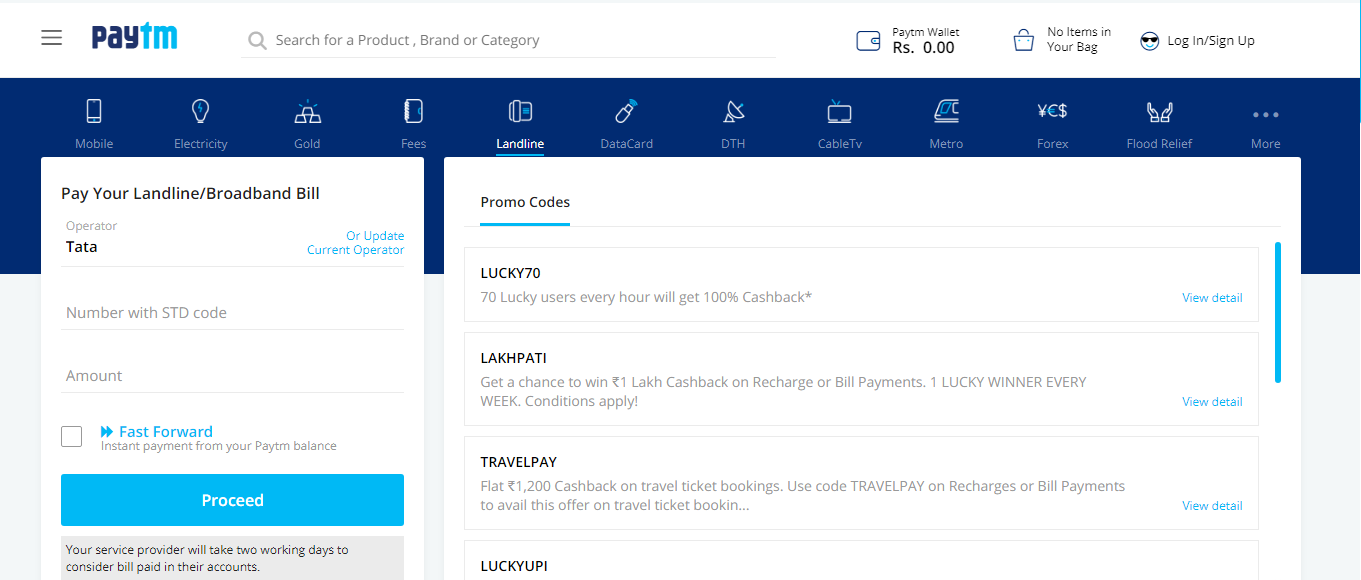Click the Gold category label
This screenshot has height=580, width=1361.
click(307, 144)
